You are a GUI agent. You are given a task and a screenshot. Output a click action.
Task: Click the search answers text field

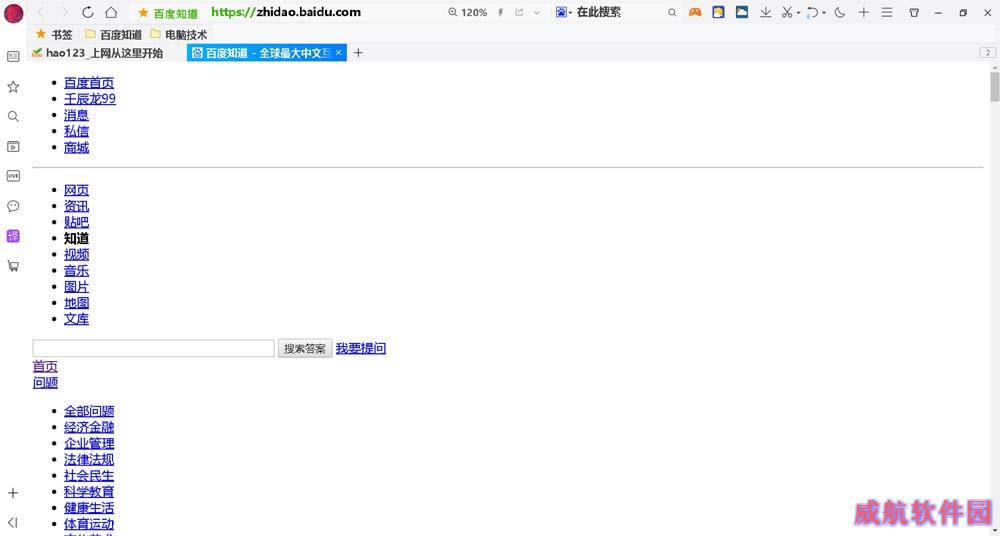coord(154,348)
